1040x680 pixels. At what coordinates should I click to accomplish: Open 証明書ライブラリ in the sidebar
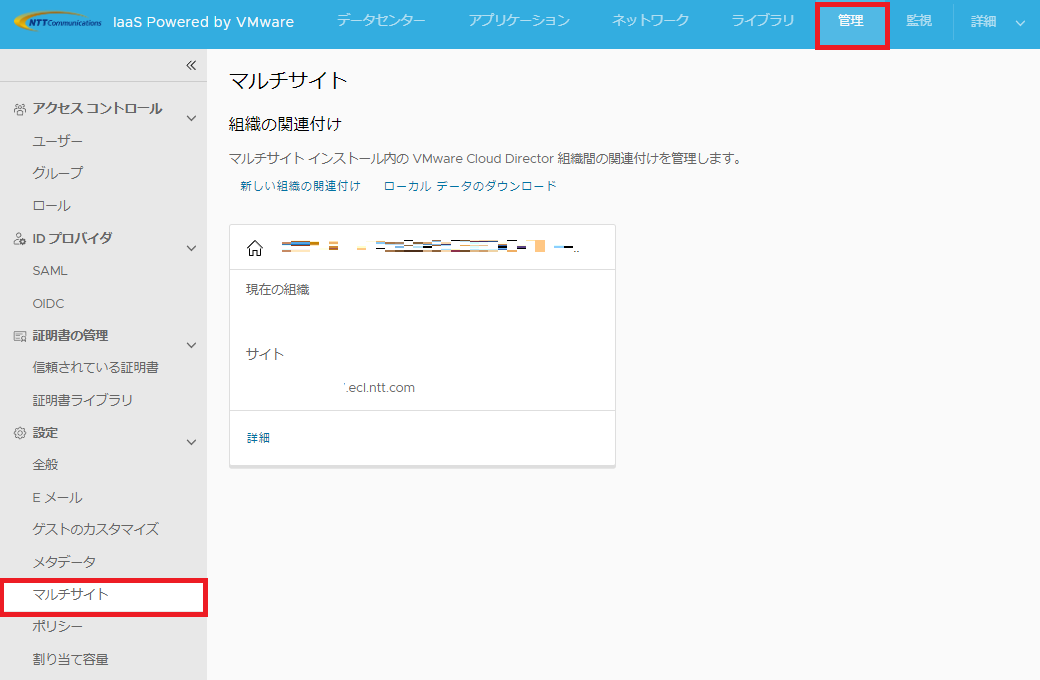[x=83, y=400]
